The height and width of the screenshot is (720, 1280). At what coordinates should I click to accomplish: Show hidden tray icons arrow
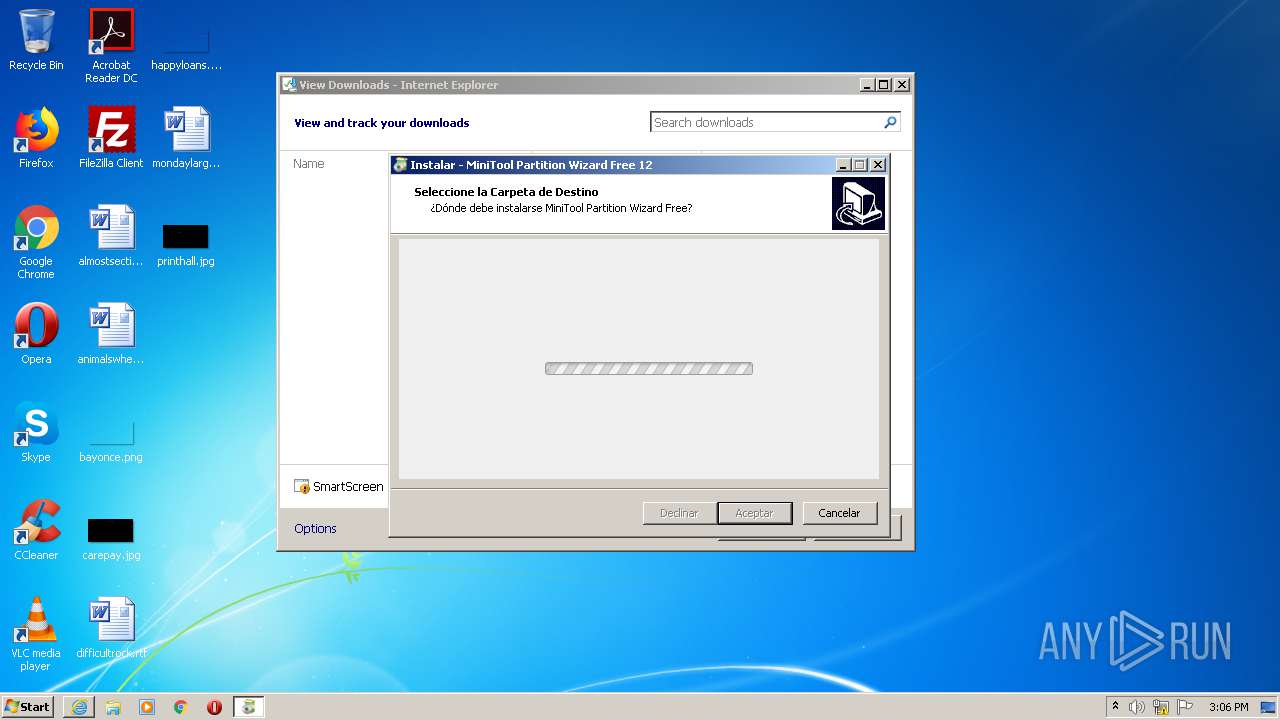[x=1115, y=707]
